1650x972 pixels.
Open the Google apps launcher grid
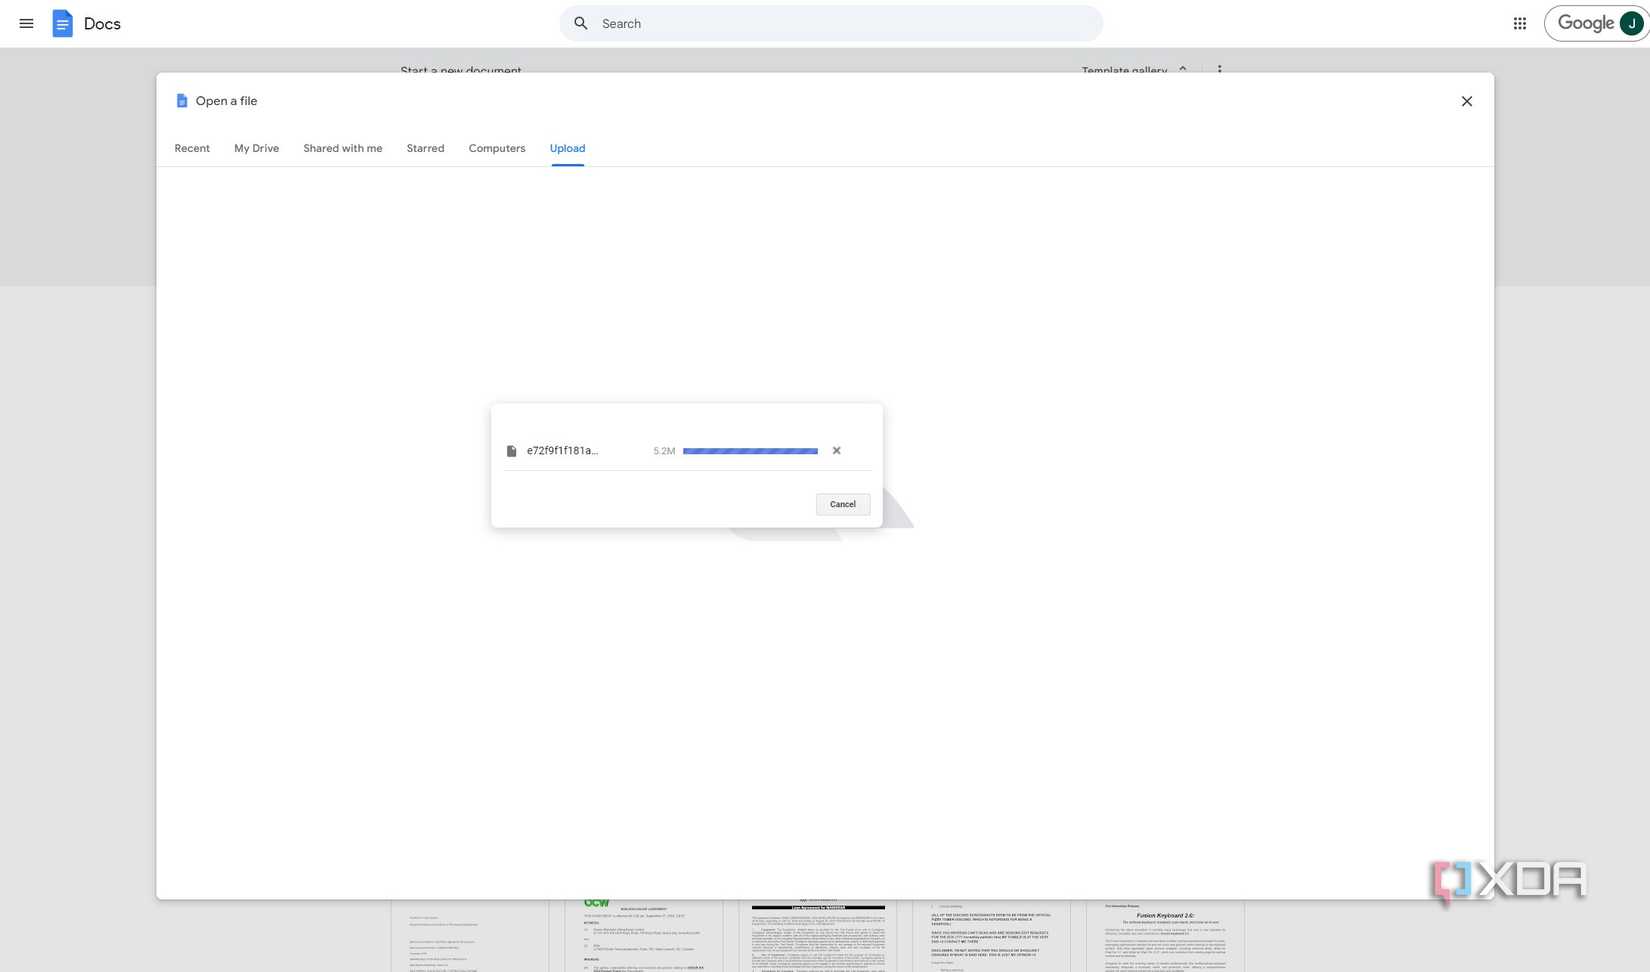[x=1519, y=23]
